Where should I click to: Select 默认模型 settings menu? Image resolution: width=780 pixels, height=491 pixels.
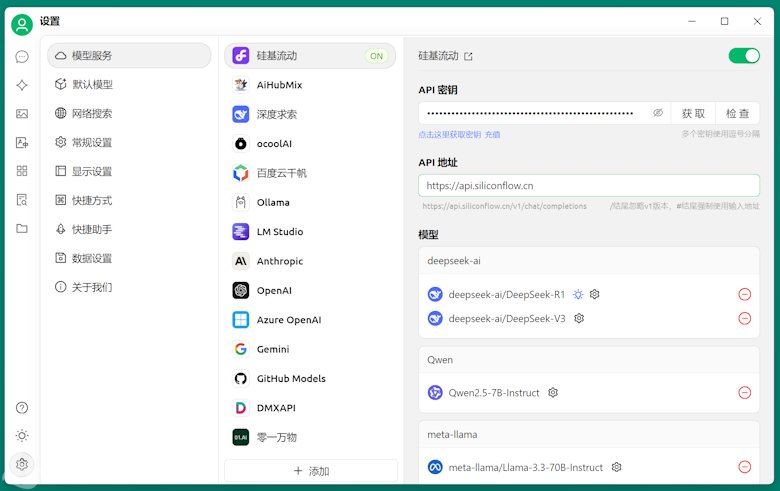(x=129, y=84)
